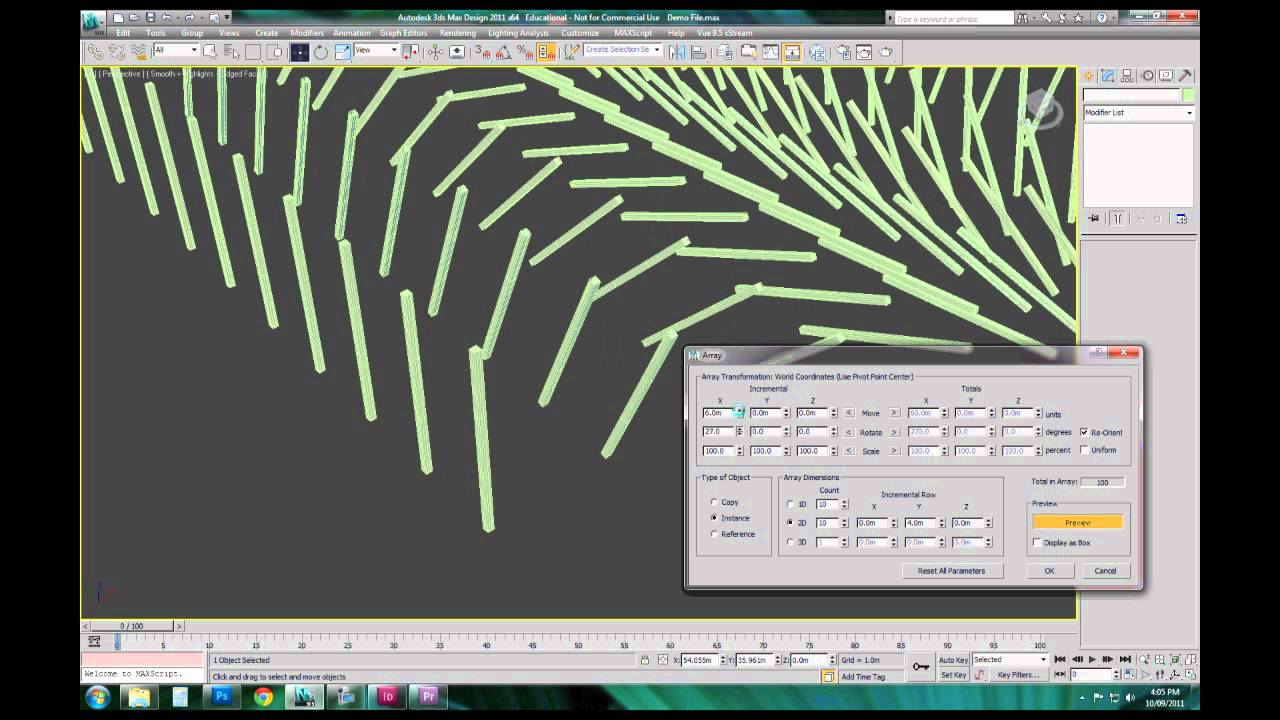Click the 0 / 100 time slider
1280x720 pixels.
(131, 626)
